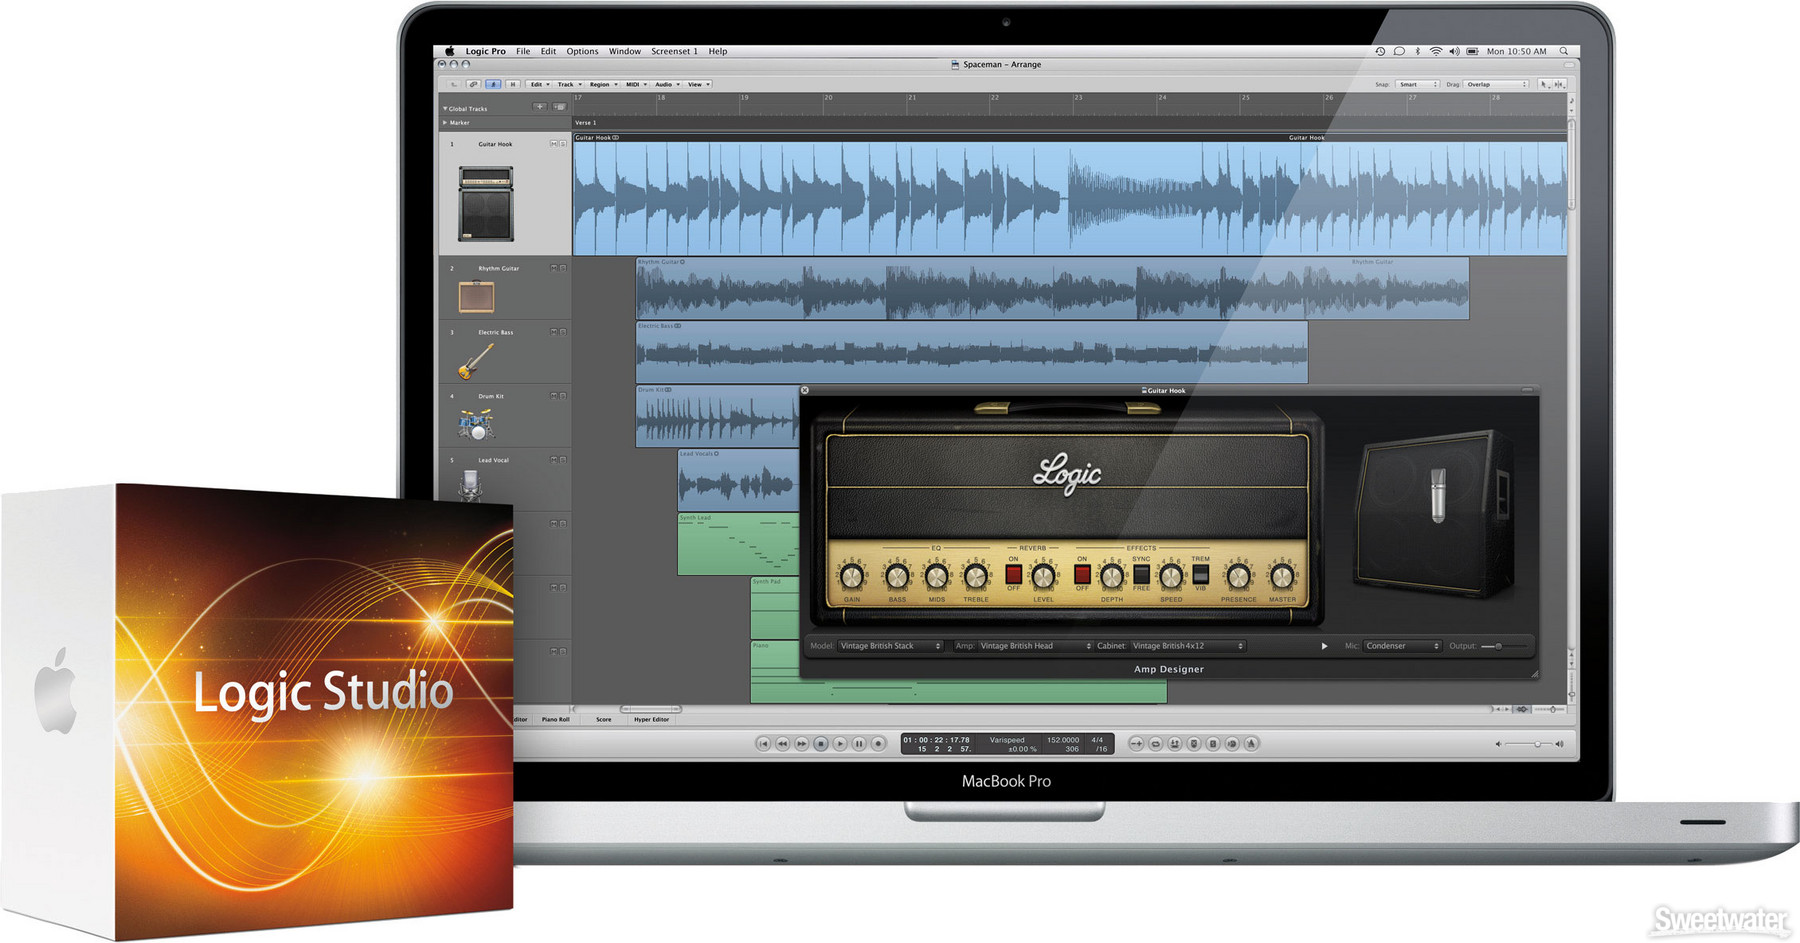Click the Fast Forward transport button
This screenshot has width=1800, height=943.
802,743
